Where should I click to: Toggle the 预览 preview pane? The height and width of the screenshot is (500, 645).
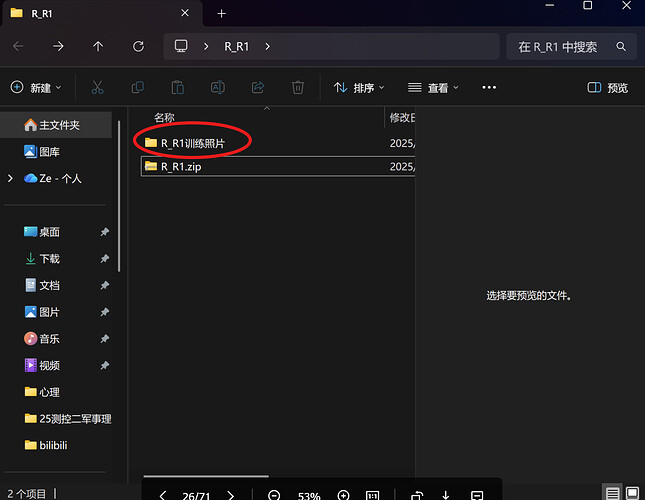click(608, 88)
